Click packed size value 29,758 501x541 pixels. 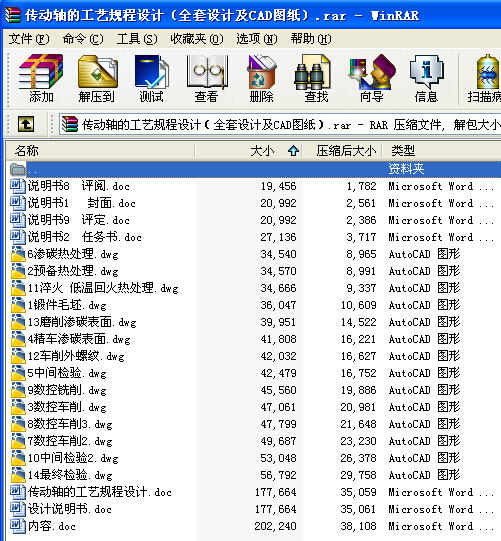(358, 475)
